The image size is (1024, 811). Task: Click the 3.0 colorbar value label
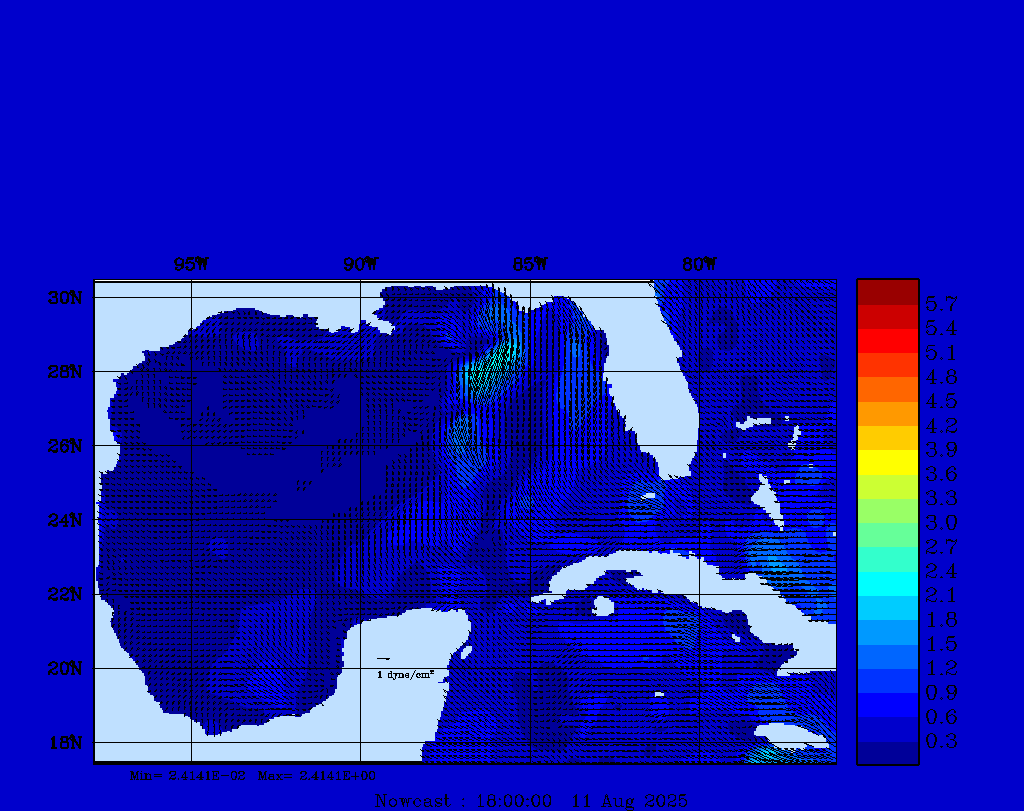pyautogui.click(x=941, y=522)
